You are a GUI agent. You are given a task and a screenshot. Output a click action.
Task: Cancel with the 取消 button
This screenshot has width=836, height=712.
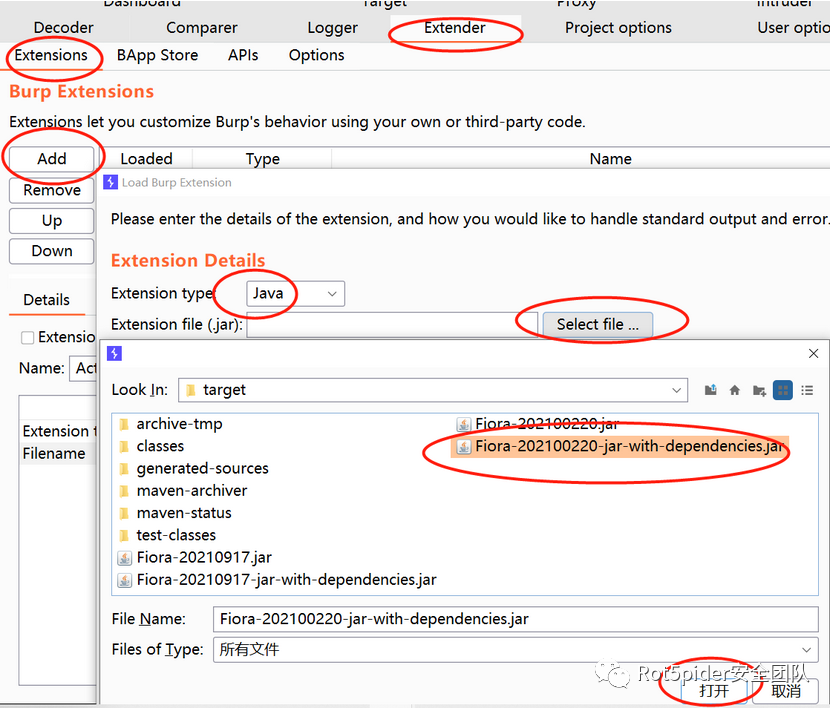click(786, 692)
